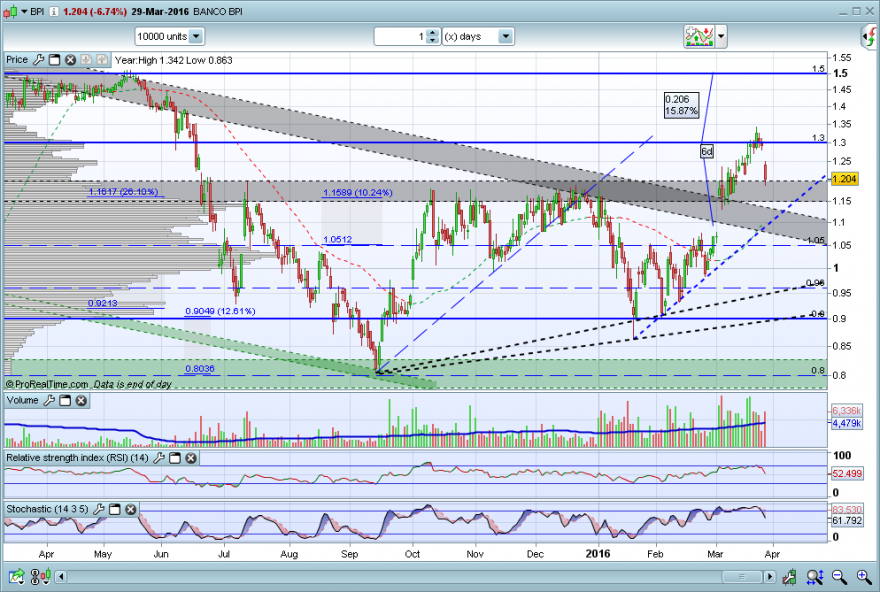Maximize the RSI panel
Image resolution: width=880 pixels, height=592 pixels.
tap(175, 458)
